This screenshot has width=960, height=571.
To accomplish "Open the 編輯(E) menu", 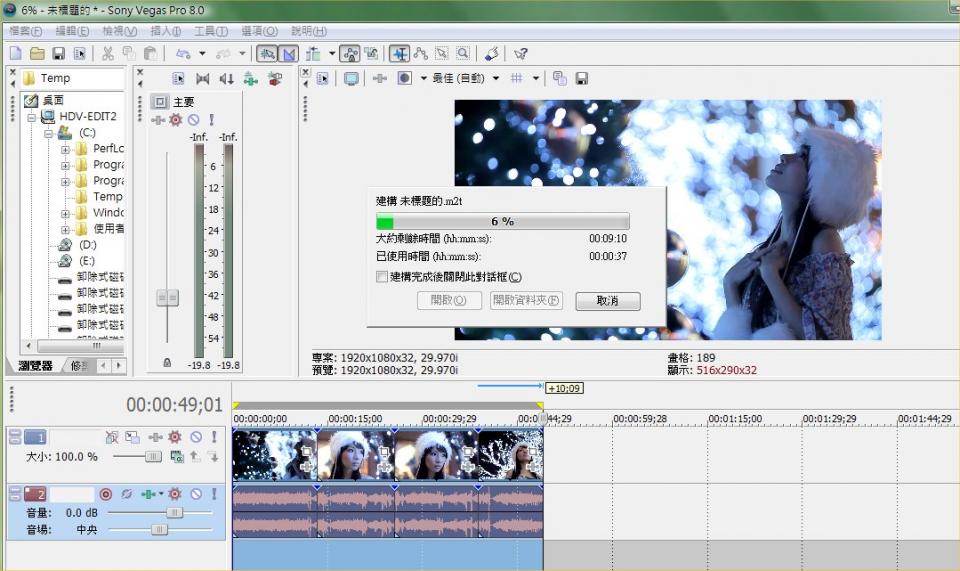I will 72,31.
